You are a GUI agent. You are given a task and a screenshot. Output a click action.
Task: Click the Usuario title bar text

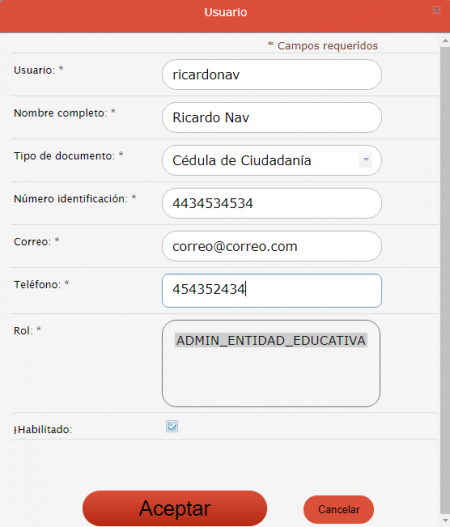click(226, 12)
